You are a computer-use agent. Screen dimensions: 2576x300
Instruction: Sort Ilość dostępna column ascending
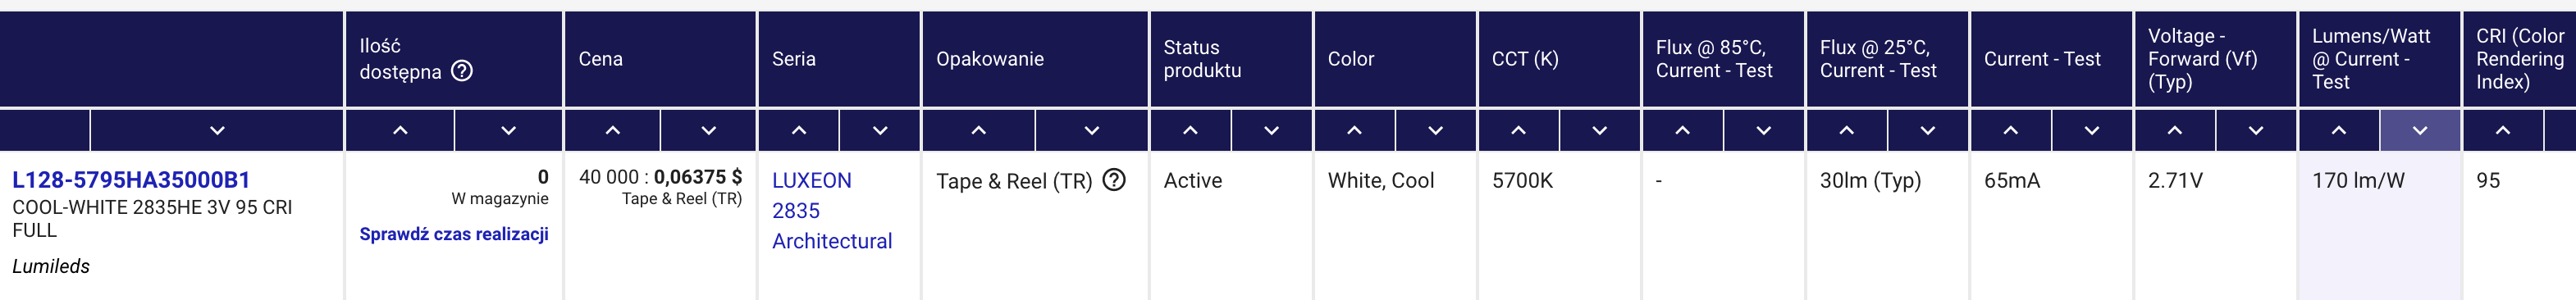coord(400,130)
